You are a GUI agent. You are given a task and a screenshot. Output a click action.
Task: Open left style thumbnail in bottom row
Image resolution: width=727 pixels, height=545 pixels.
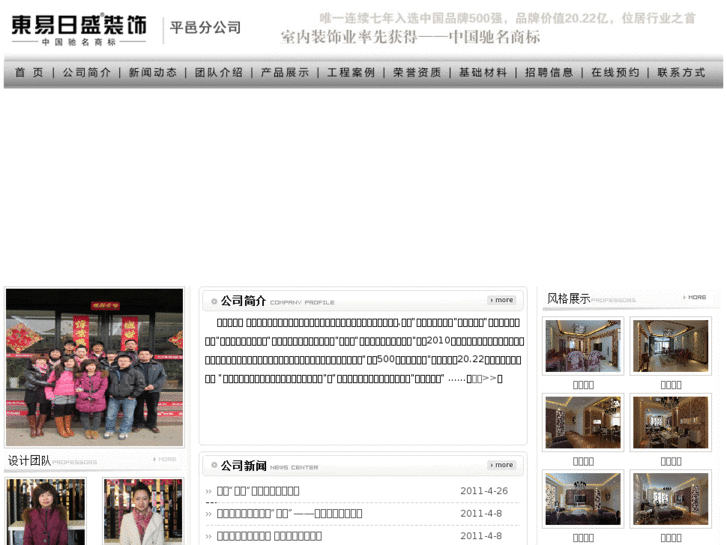(583, 499)
